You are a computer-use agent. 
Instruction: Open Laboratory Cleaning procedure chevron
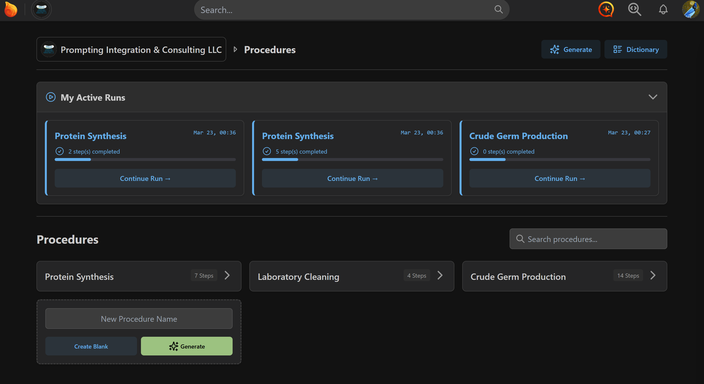point(440,275)
